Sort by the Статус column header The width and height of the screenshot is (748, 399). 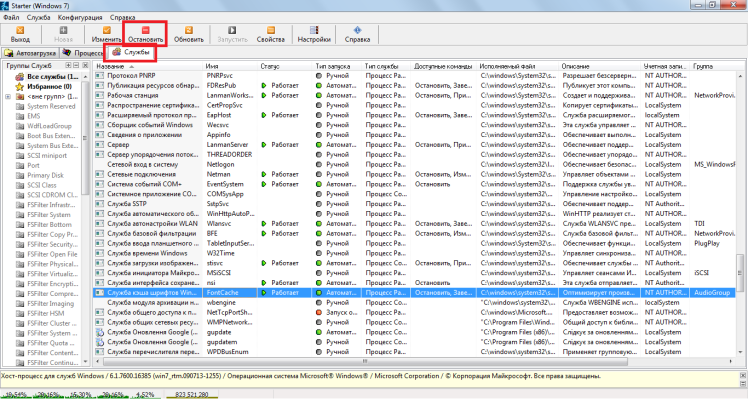pos(285,66)
